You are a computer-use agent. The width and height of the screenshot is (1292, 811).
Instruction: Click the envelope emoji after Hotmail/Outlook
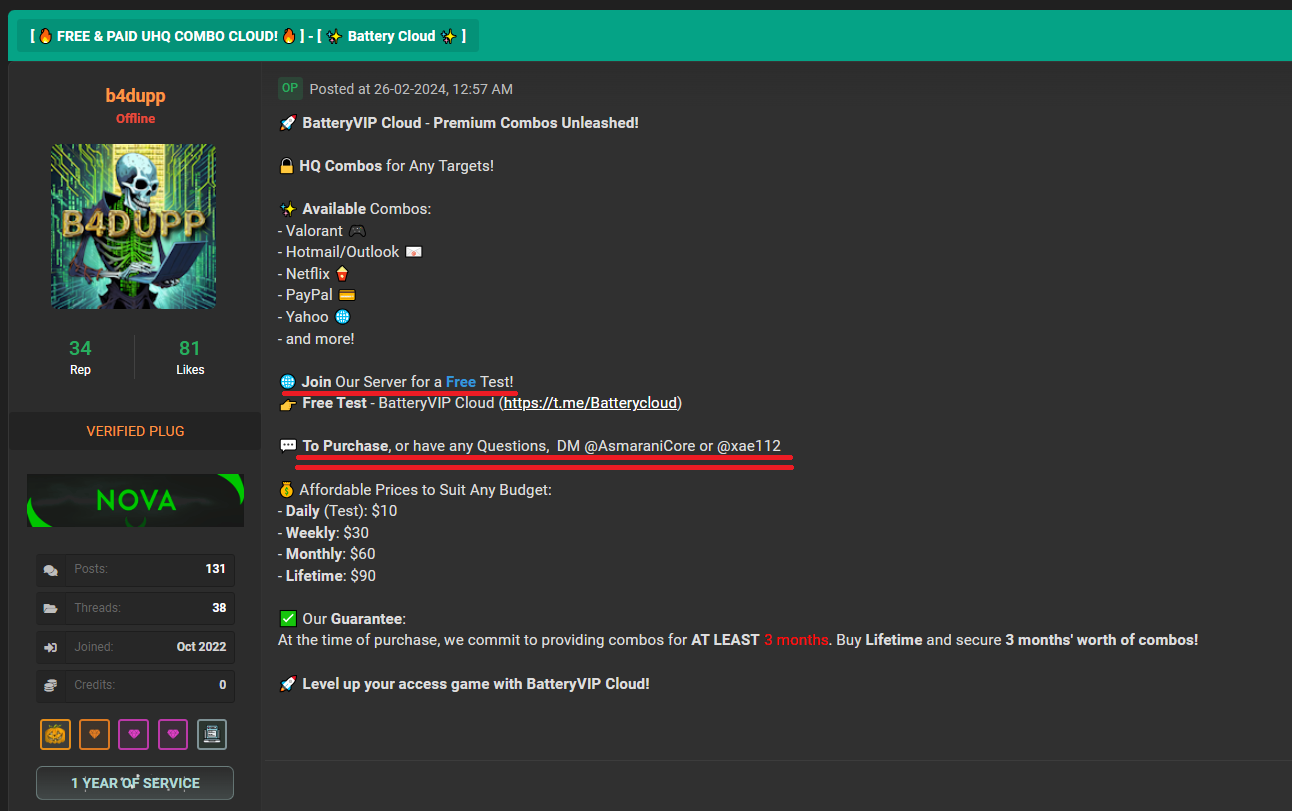pyautogui.click(x=414, y=252)
